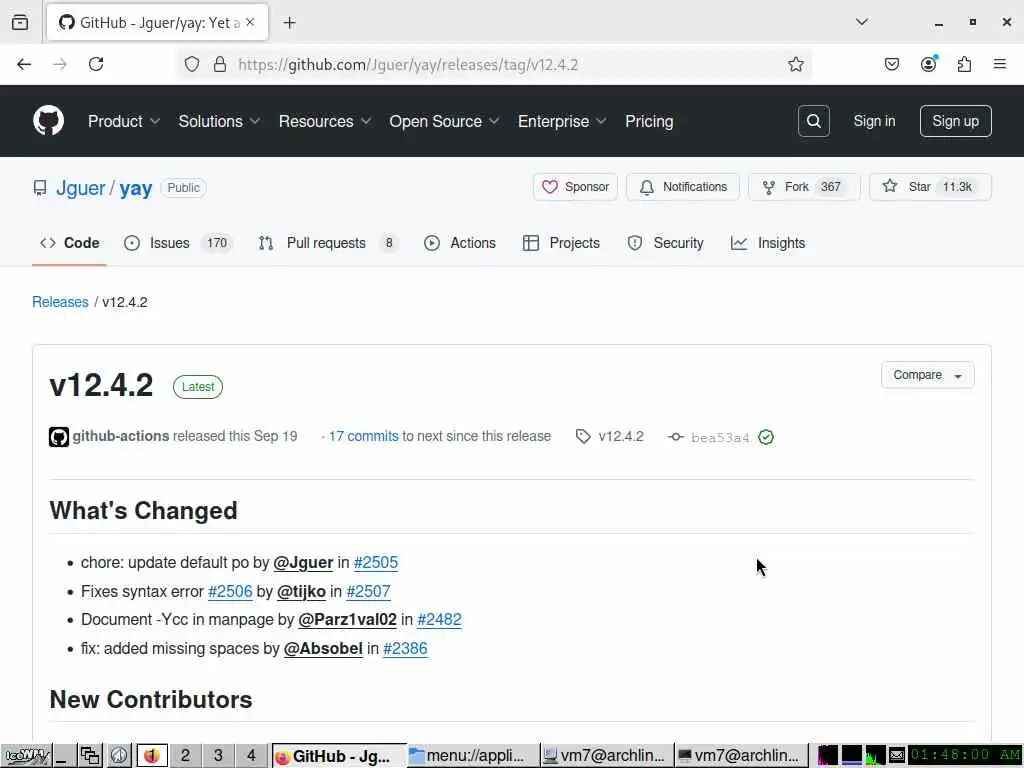Screen dimensions: 1024x768
Task: Expand the Resources menu
Action: point(325,121)
